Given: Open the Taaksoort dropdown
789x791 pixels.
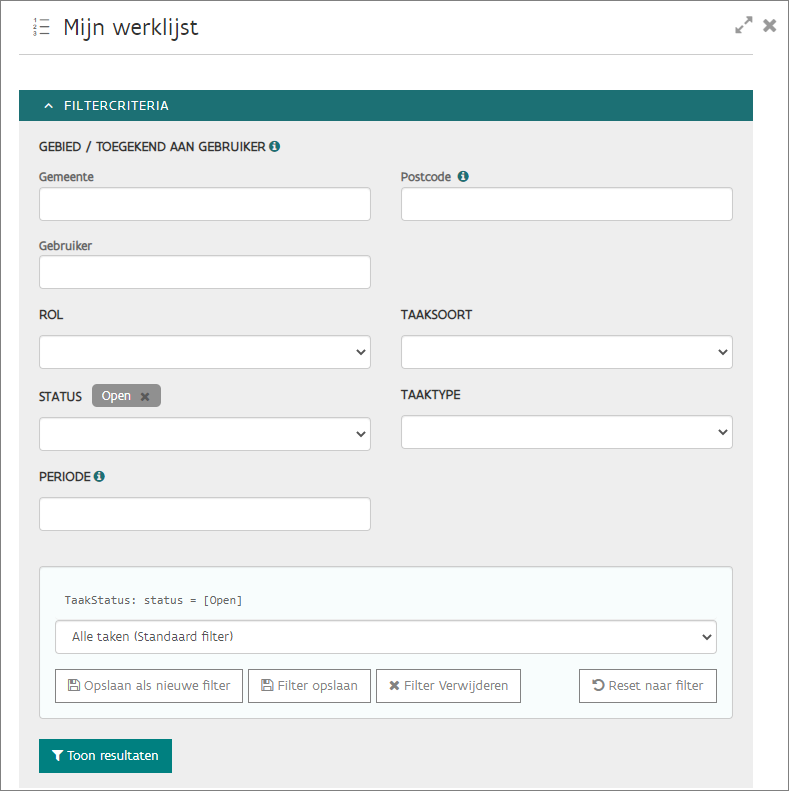Looking at the screenshot, I should pos(566,352).
